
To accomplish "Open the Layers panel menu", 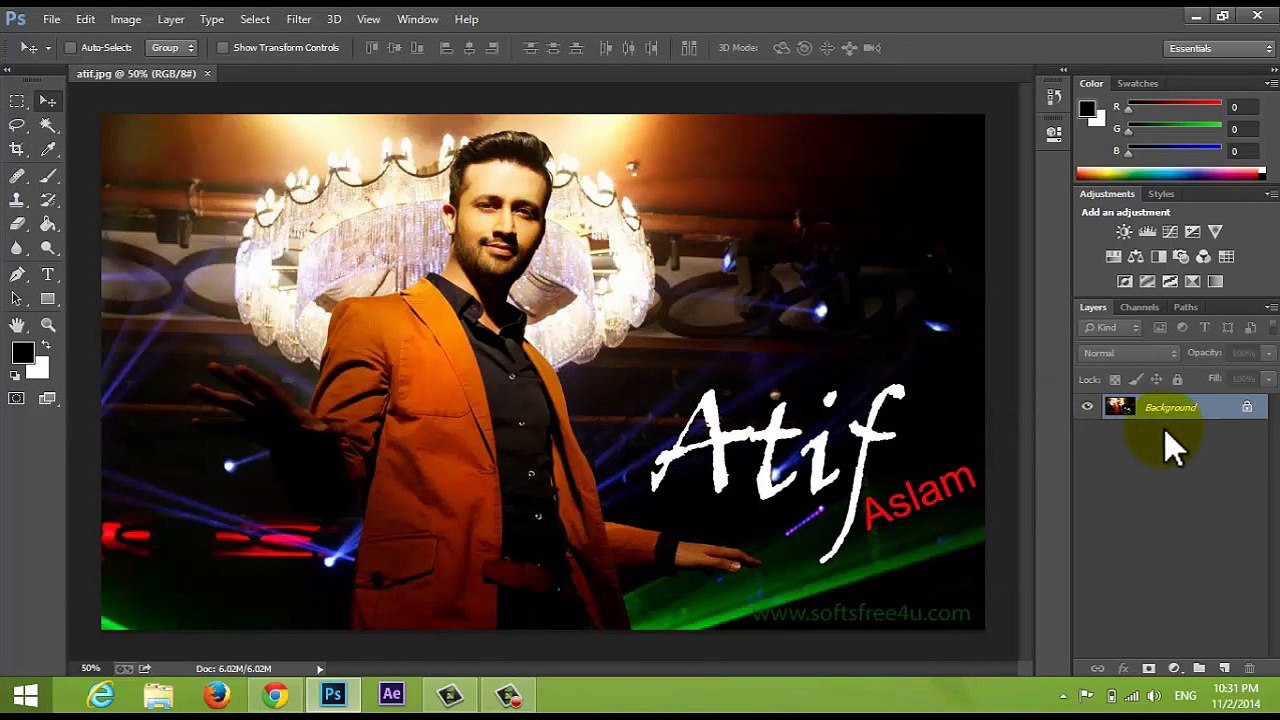I will point(1270,307).
